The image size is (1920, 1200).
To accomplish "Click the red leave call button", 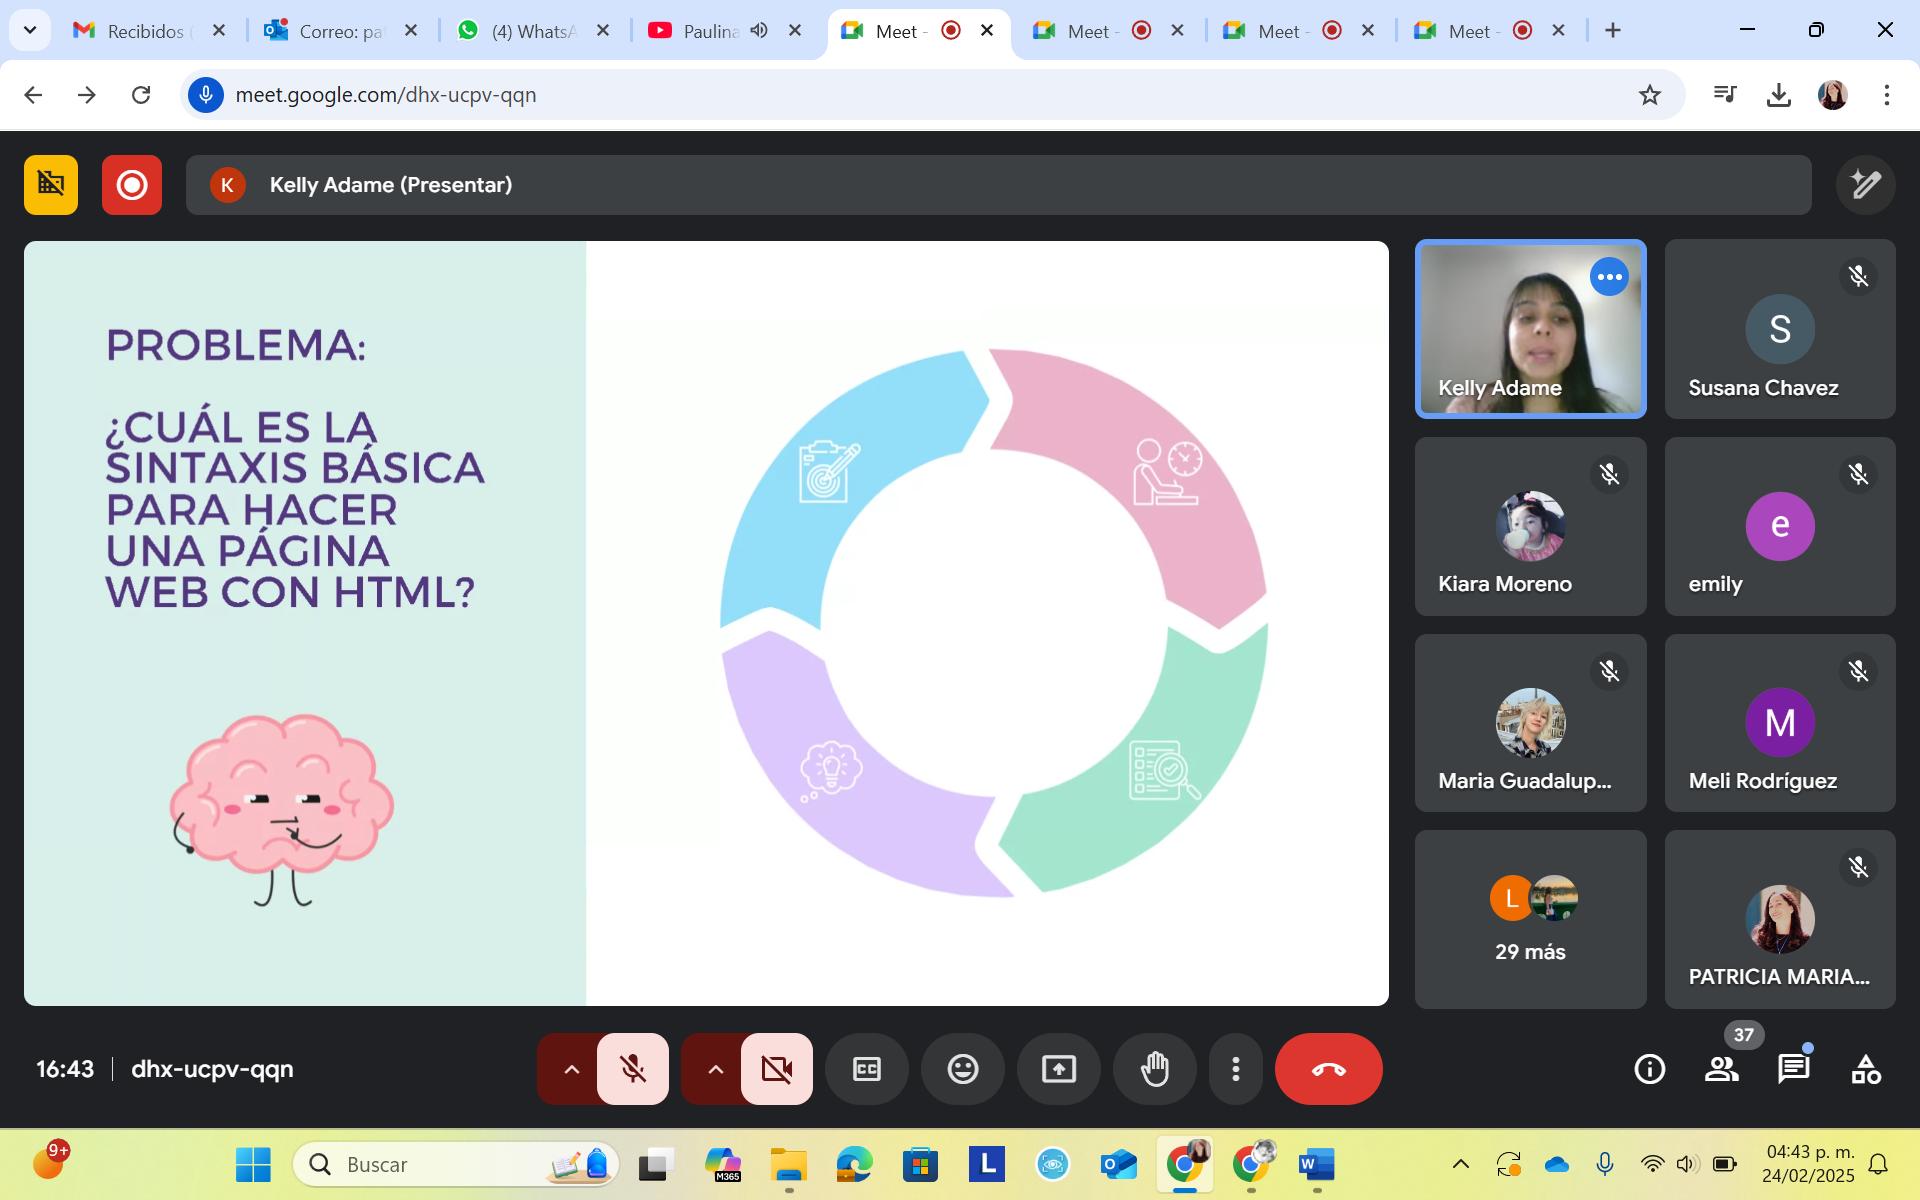I will pyautogui.click(x=1328, y=1069).
